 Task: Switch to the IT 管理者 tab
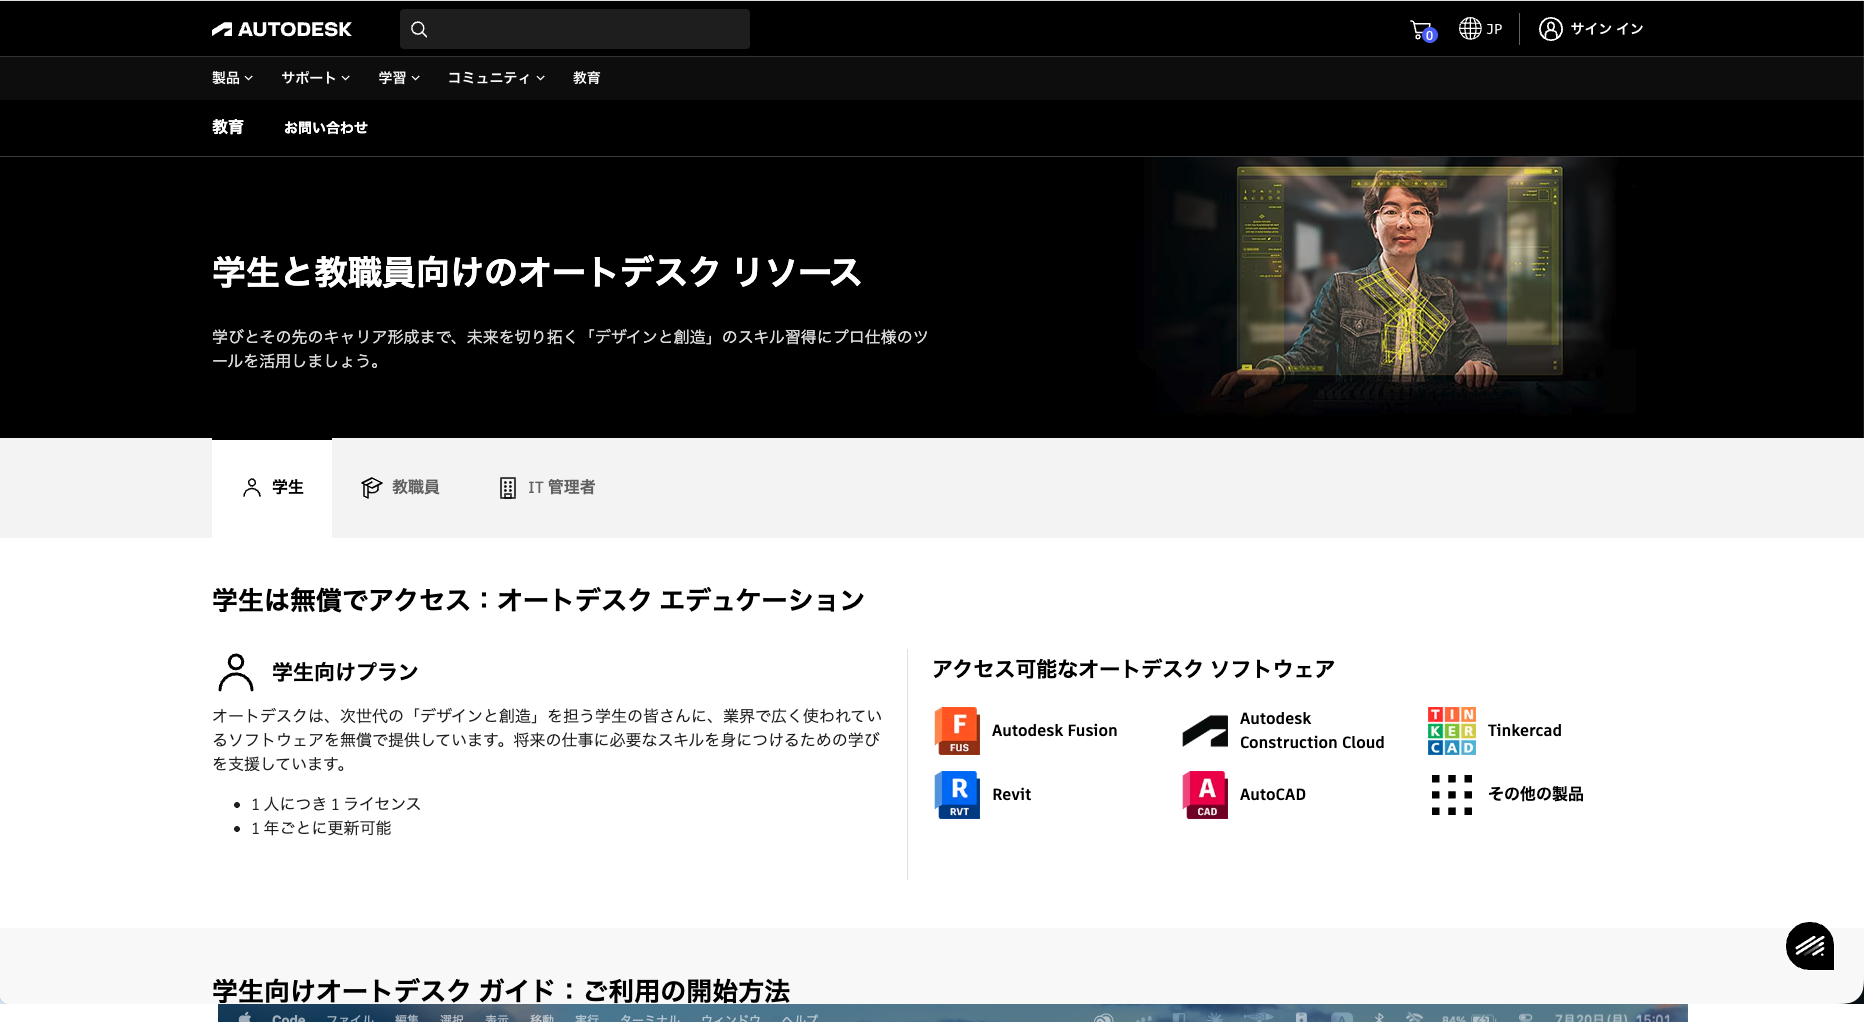coord(547,488)
